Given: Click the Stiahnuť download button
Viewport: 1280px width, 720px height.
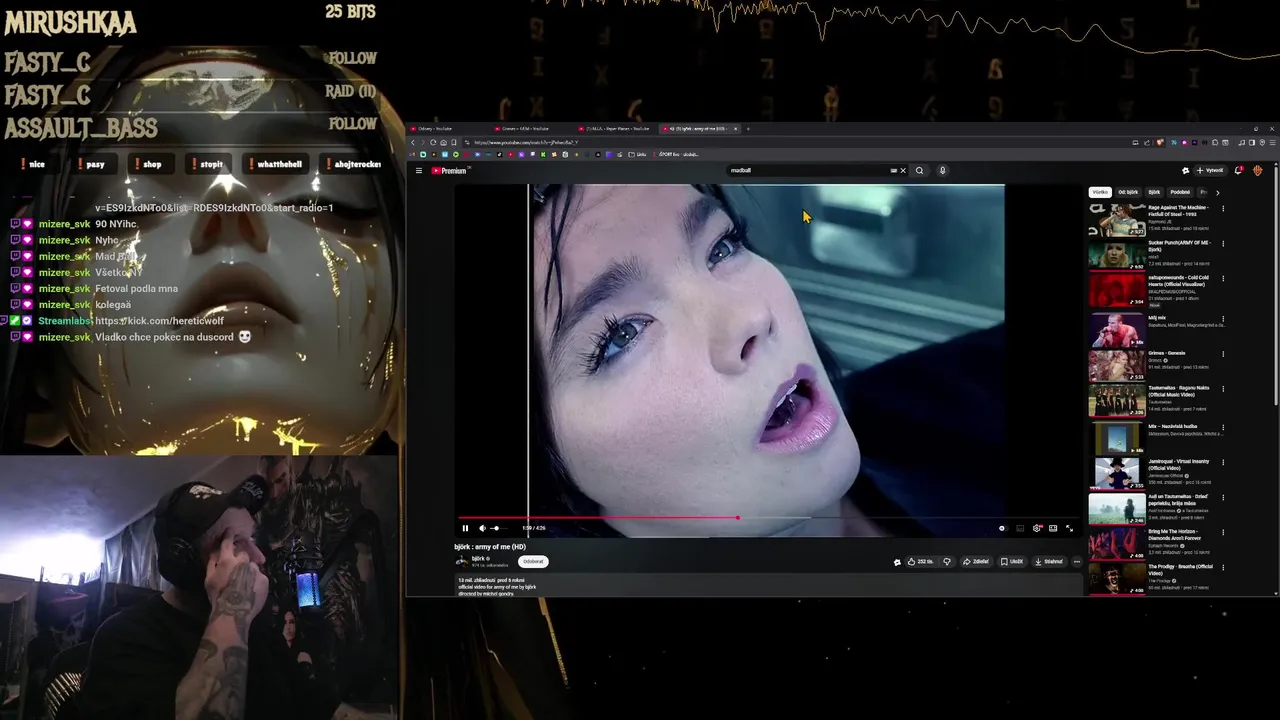Looking at the screenshot, I should point(1049,561).
